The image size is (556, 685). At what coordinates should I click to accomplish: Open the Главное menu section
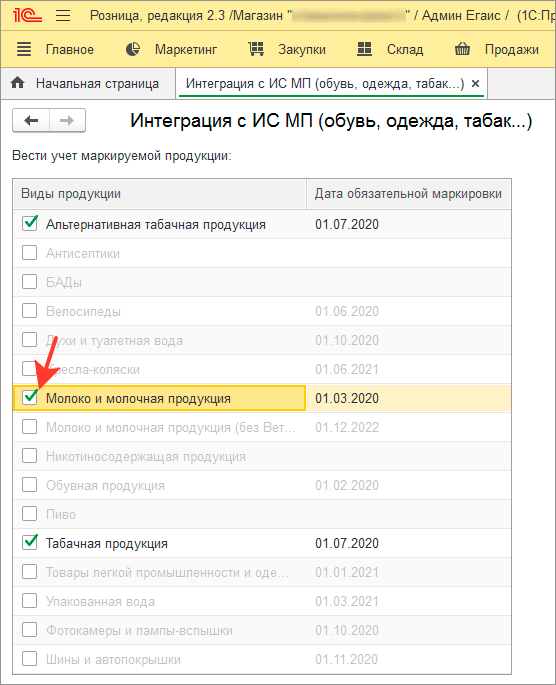[70, 49]
